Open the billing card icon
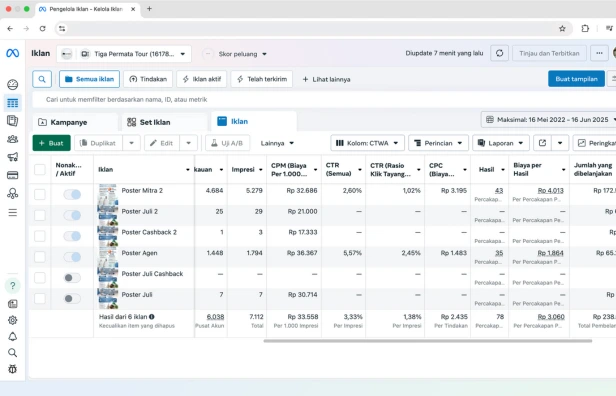The width and height of the screenshot is (616, 396). pos(13,175)
